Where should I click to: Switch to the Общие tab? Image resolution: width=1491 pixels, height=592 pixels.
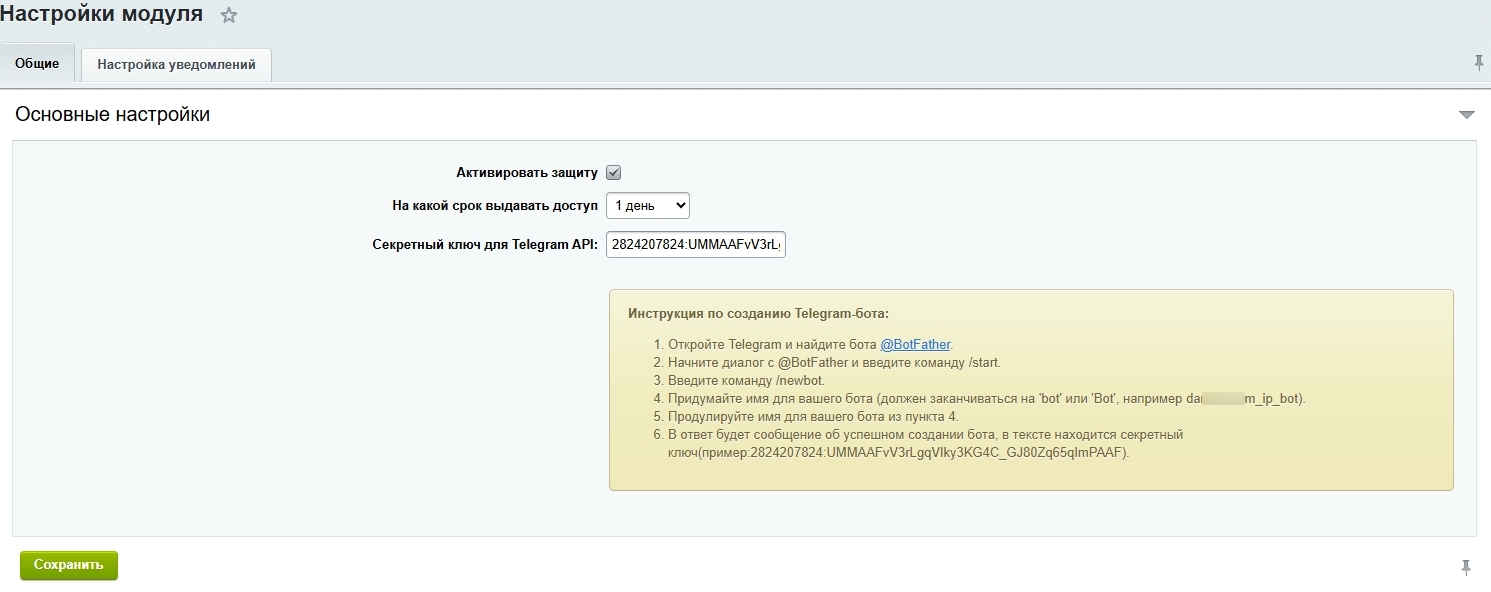pyautogui.click(x=37, y=64)
